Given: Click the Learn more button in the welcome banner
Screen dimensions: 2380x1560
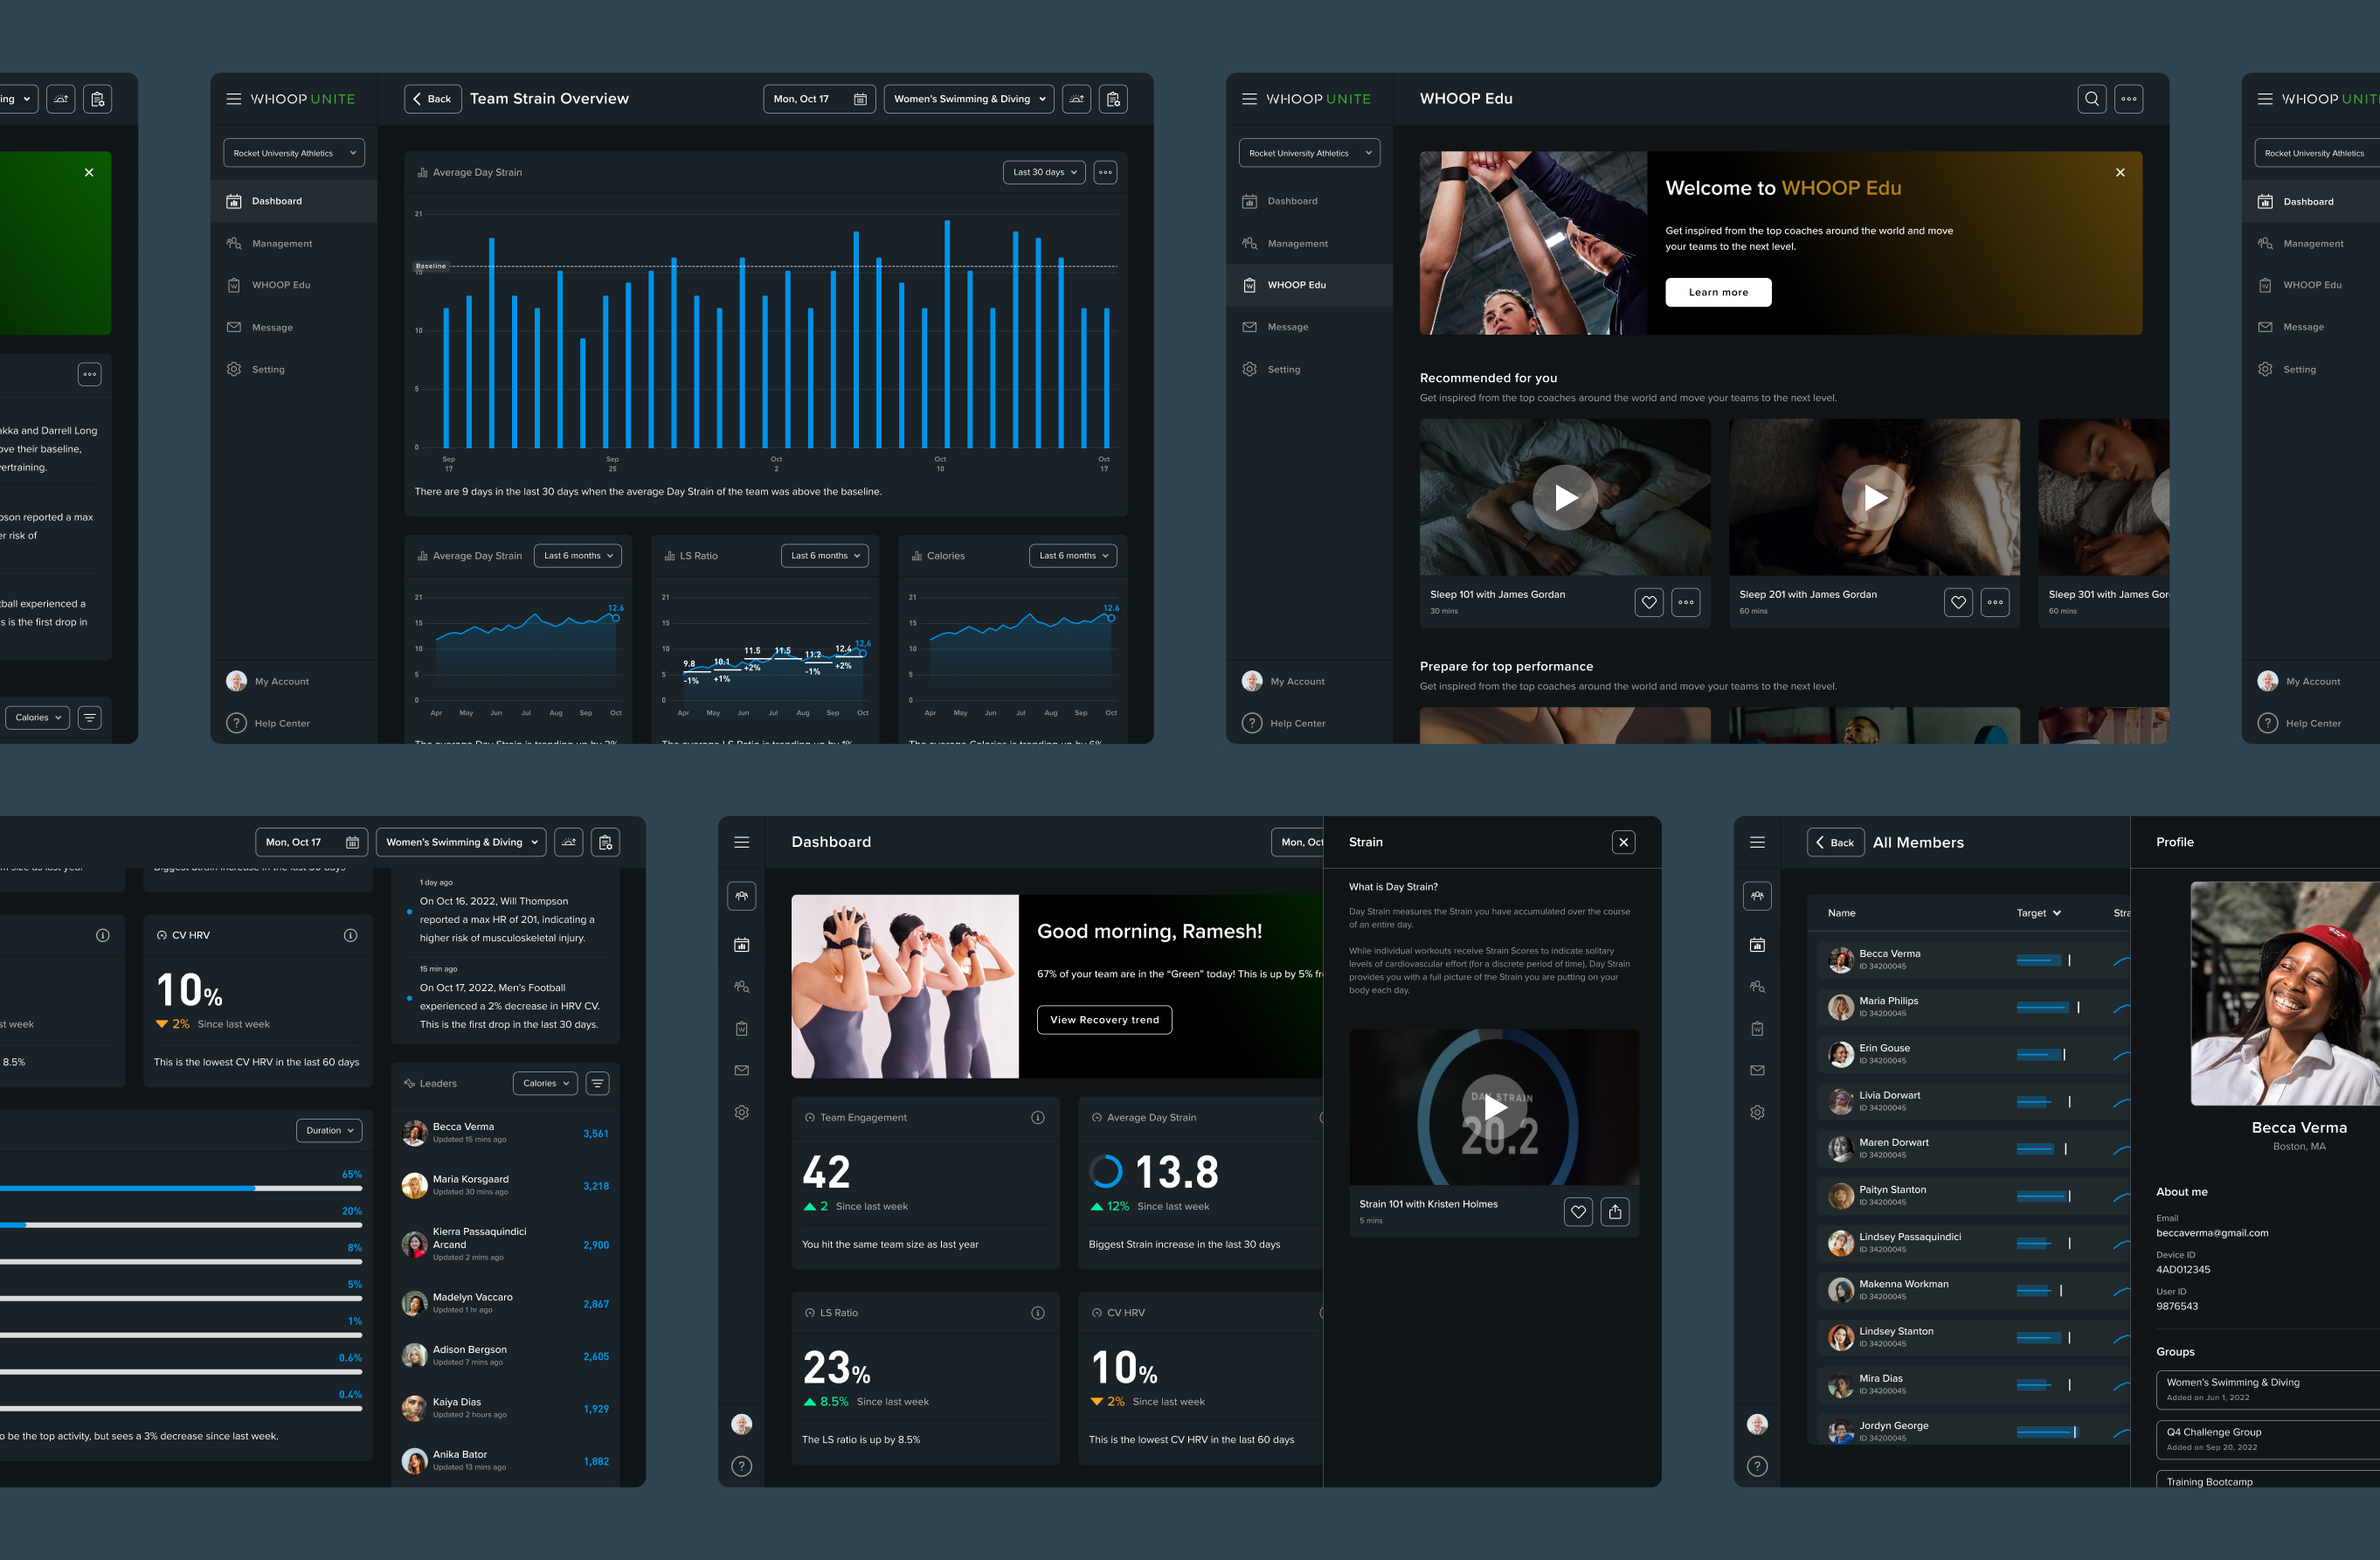Looking at the screenshot, I should click(1717, 292).
